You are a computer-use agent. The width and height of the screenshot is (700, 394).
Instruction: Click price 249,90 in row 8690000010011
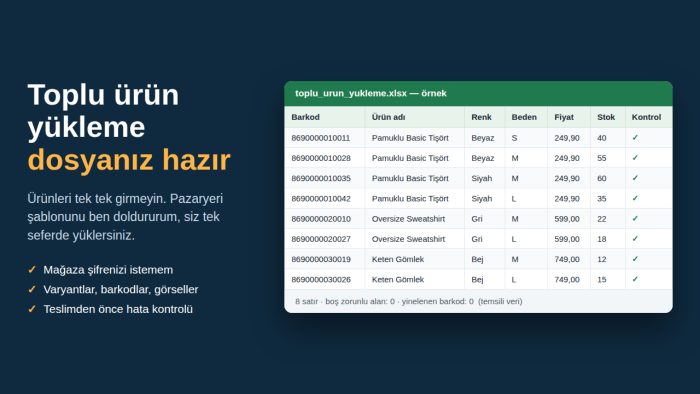(567, 138)
